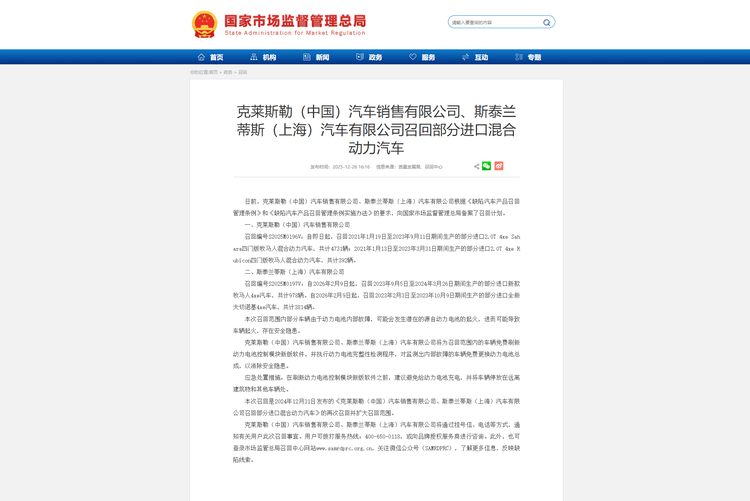Image resolution: width=750 pixels, height=501 pixels.
Task: Open the 政务 navigation menu item
Action: 375,57
